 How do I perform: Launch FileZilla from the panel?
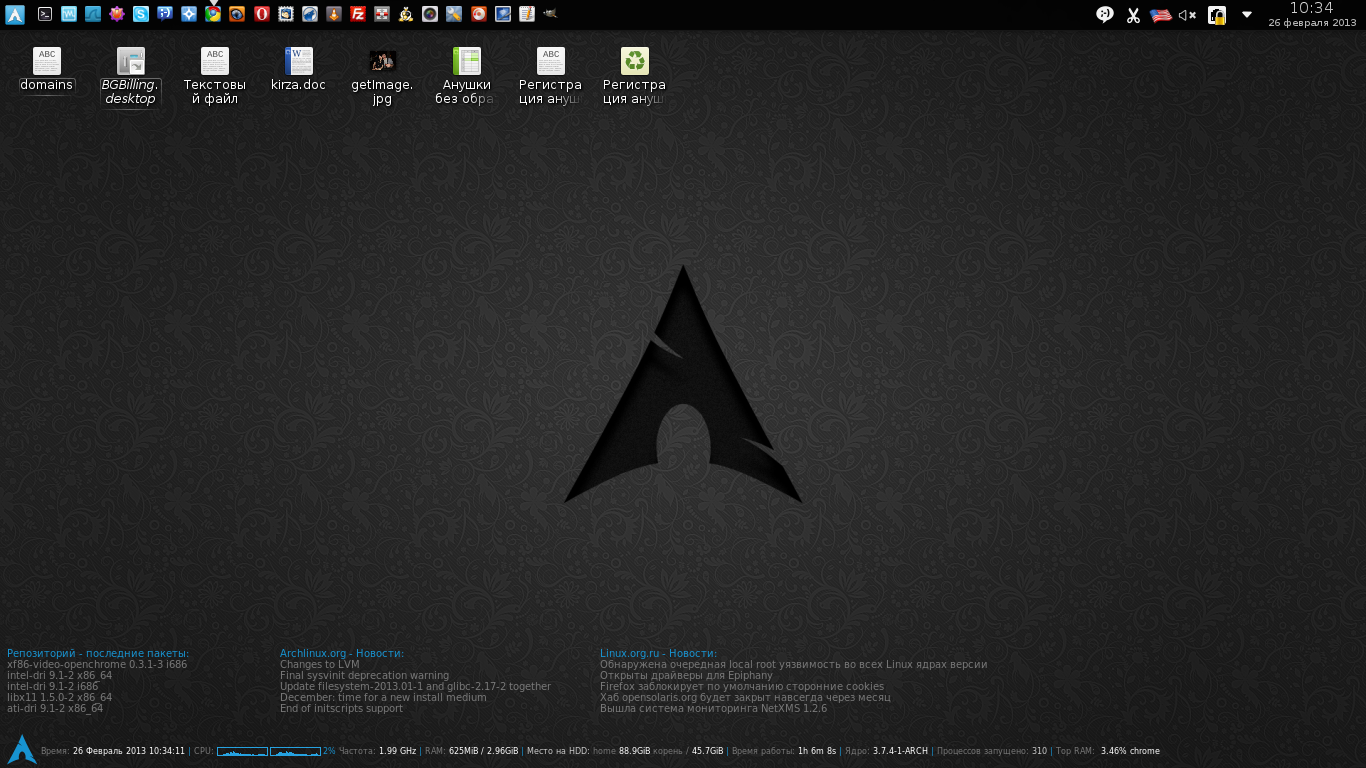[x=358, y=14]
